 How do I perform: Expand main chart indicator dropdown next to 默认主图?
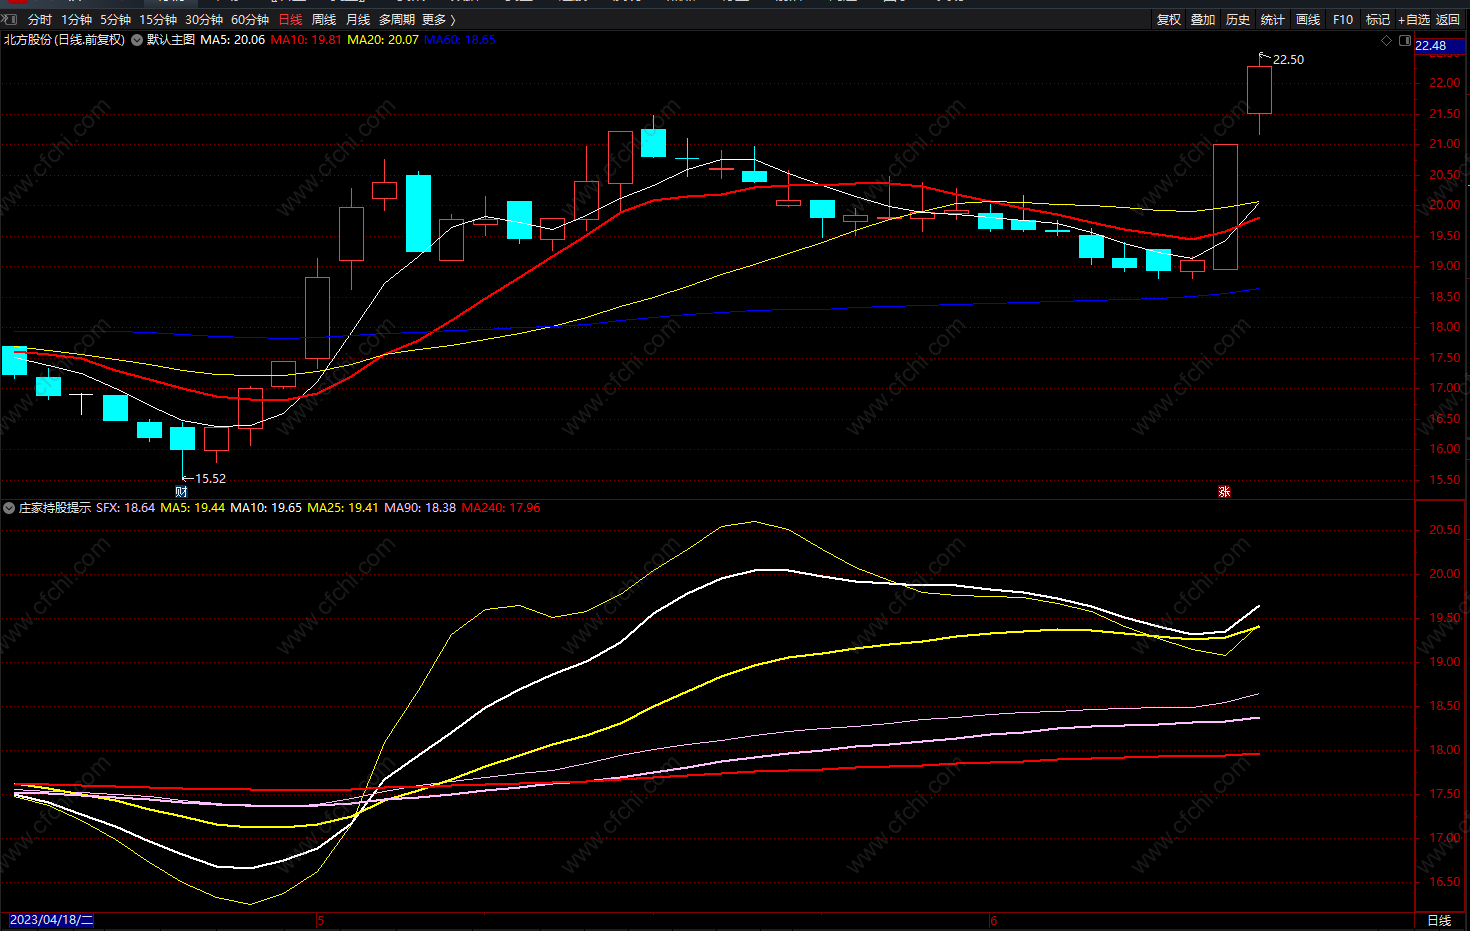pyautogui.click(x=137, y=40)
